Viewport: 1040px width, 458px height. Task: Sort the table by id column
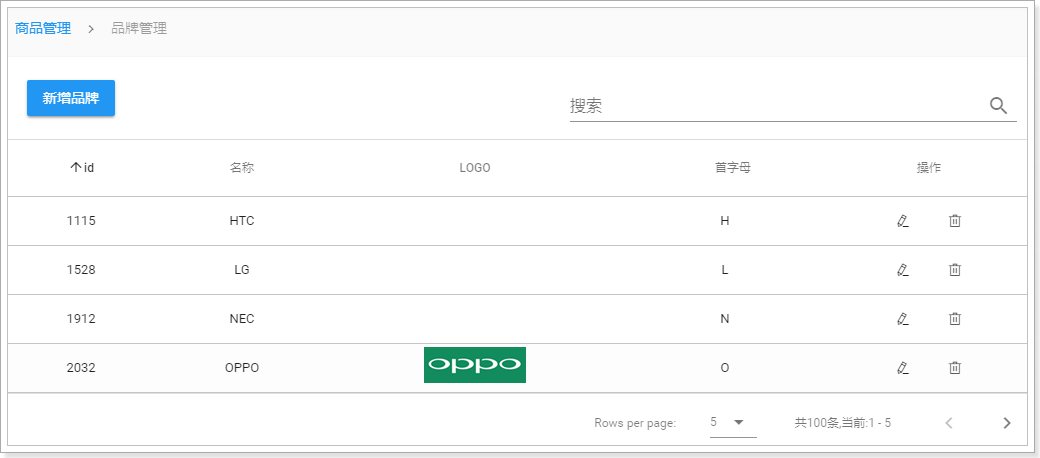pos(82,168)
